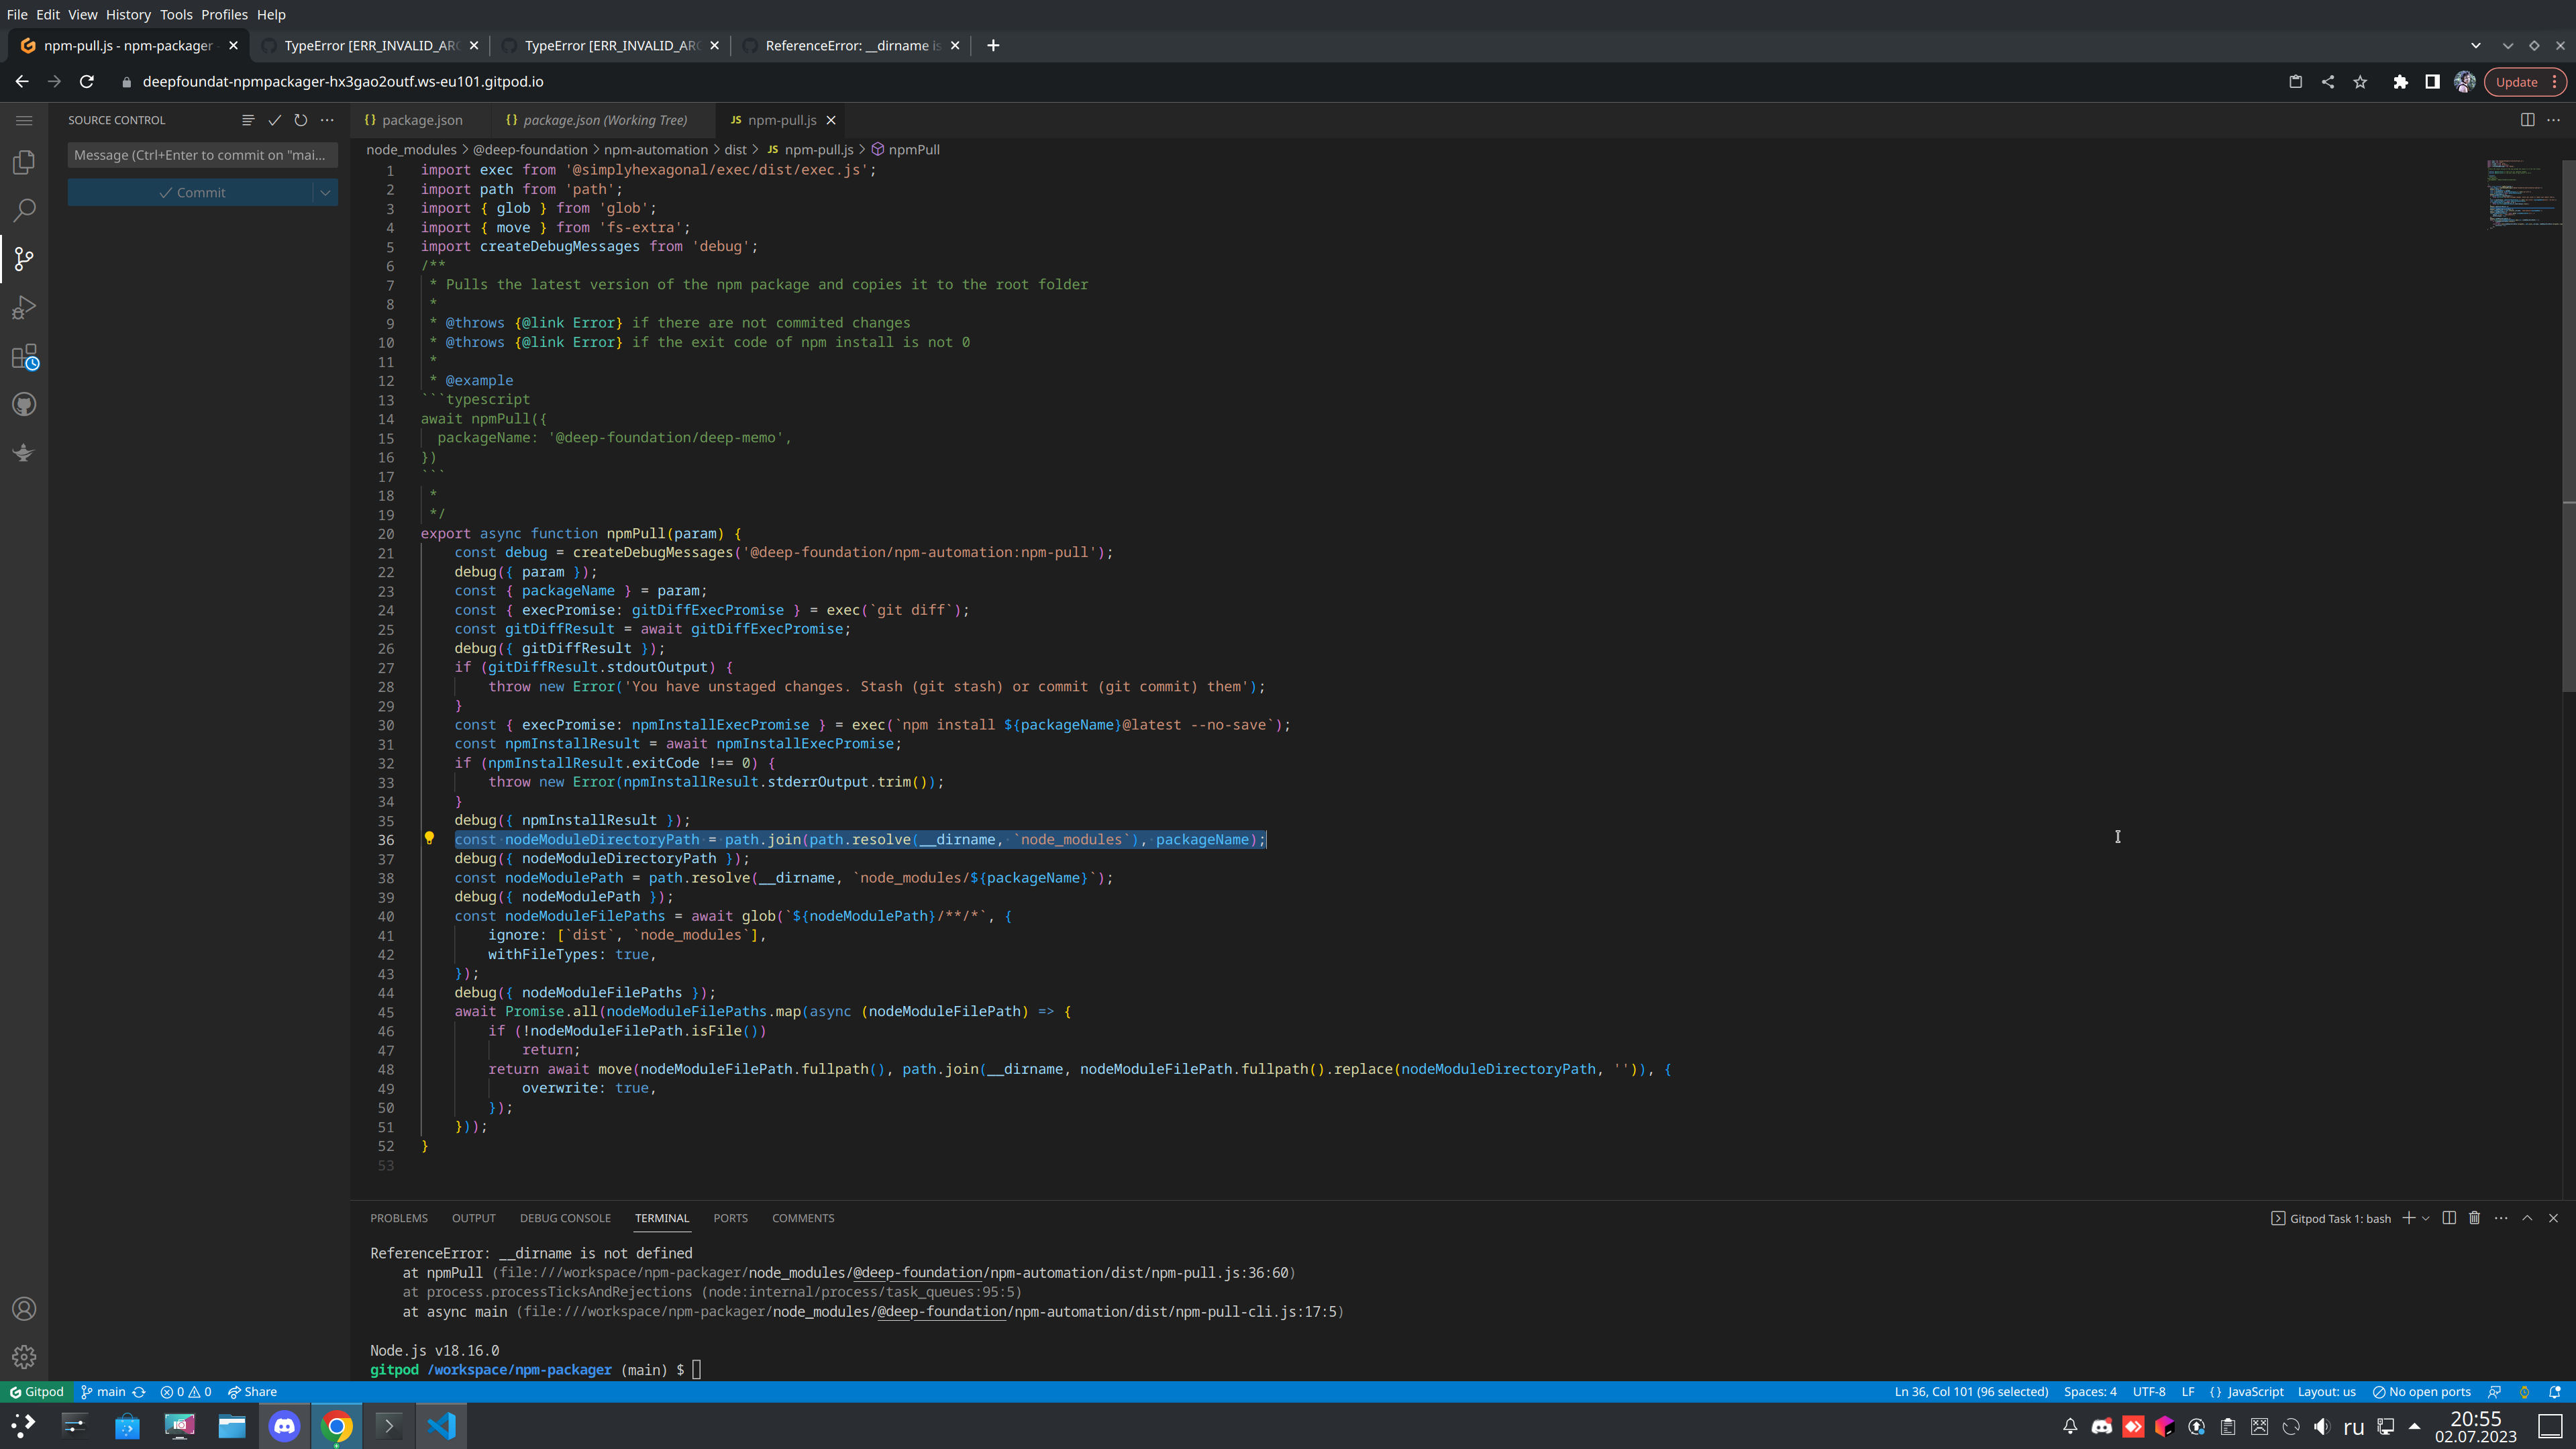Open the Search view in activity bar

24,210
